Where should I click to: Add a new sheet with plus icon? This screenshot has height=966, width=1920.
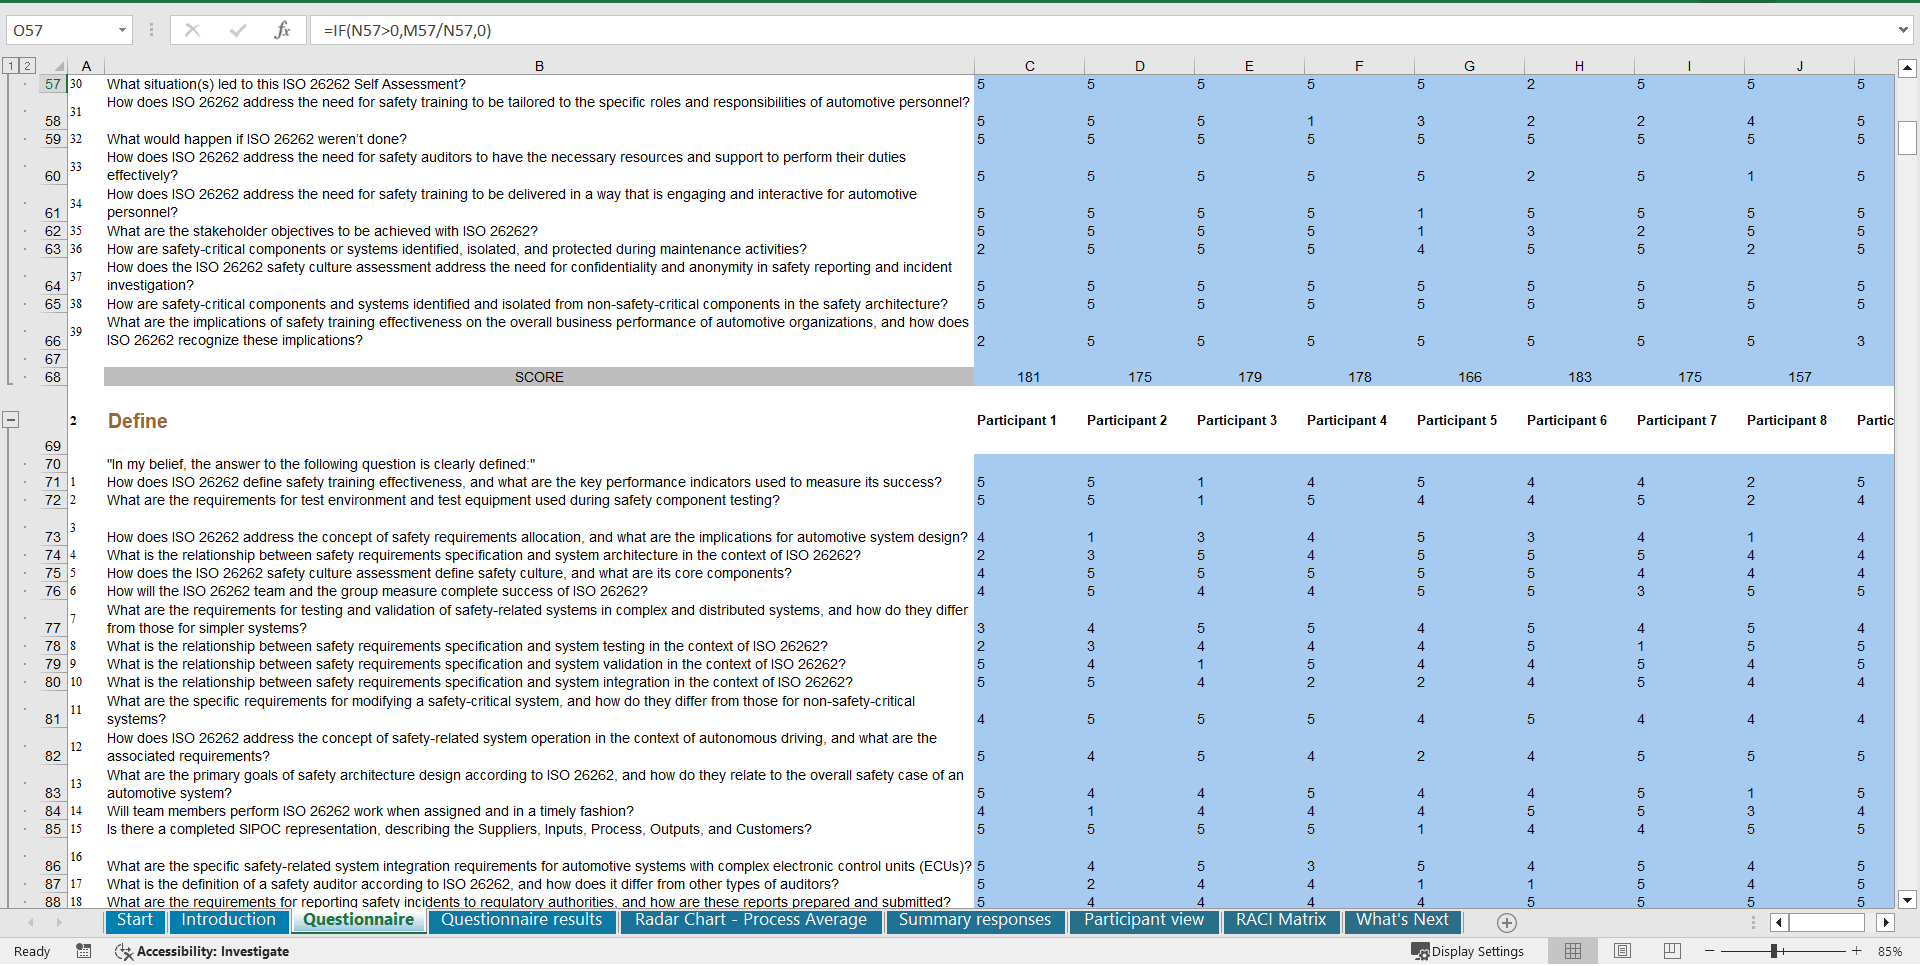[x=1507, y=922]
